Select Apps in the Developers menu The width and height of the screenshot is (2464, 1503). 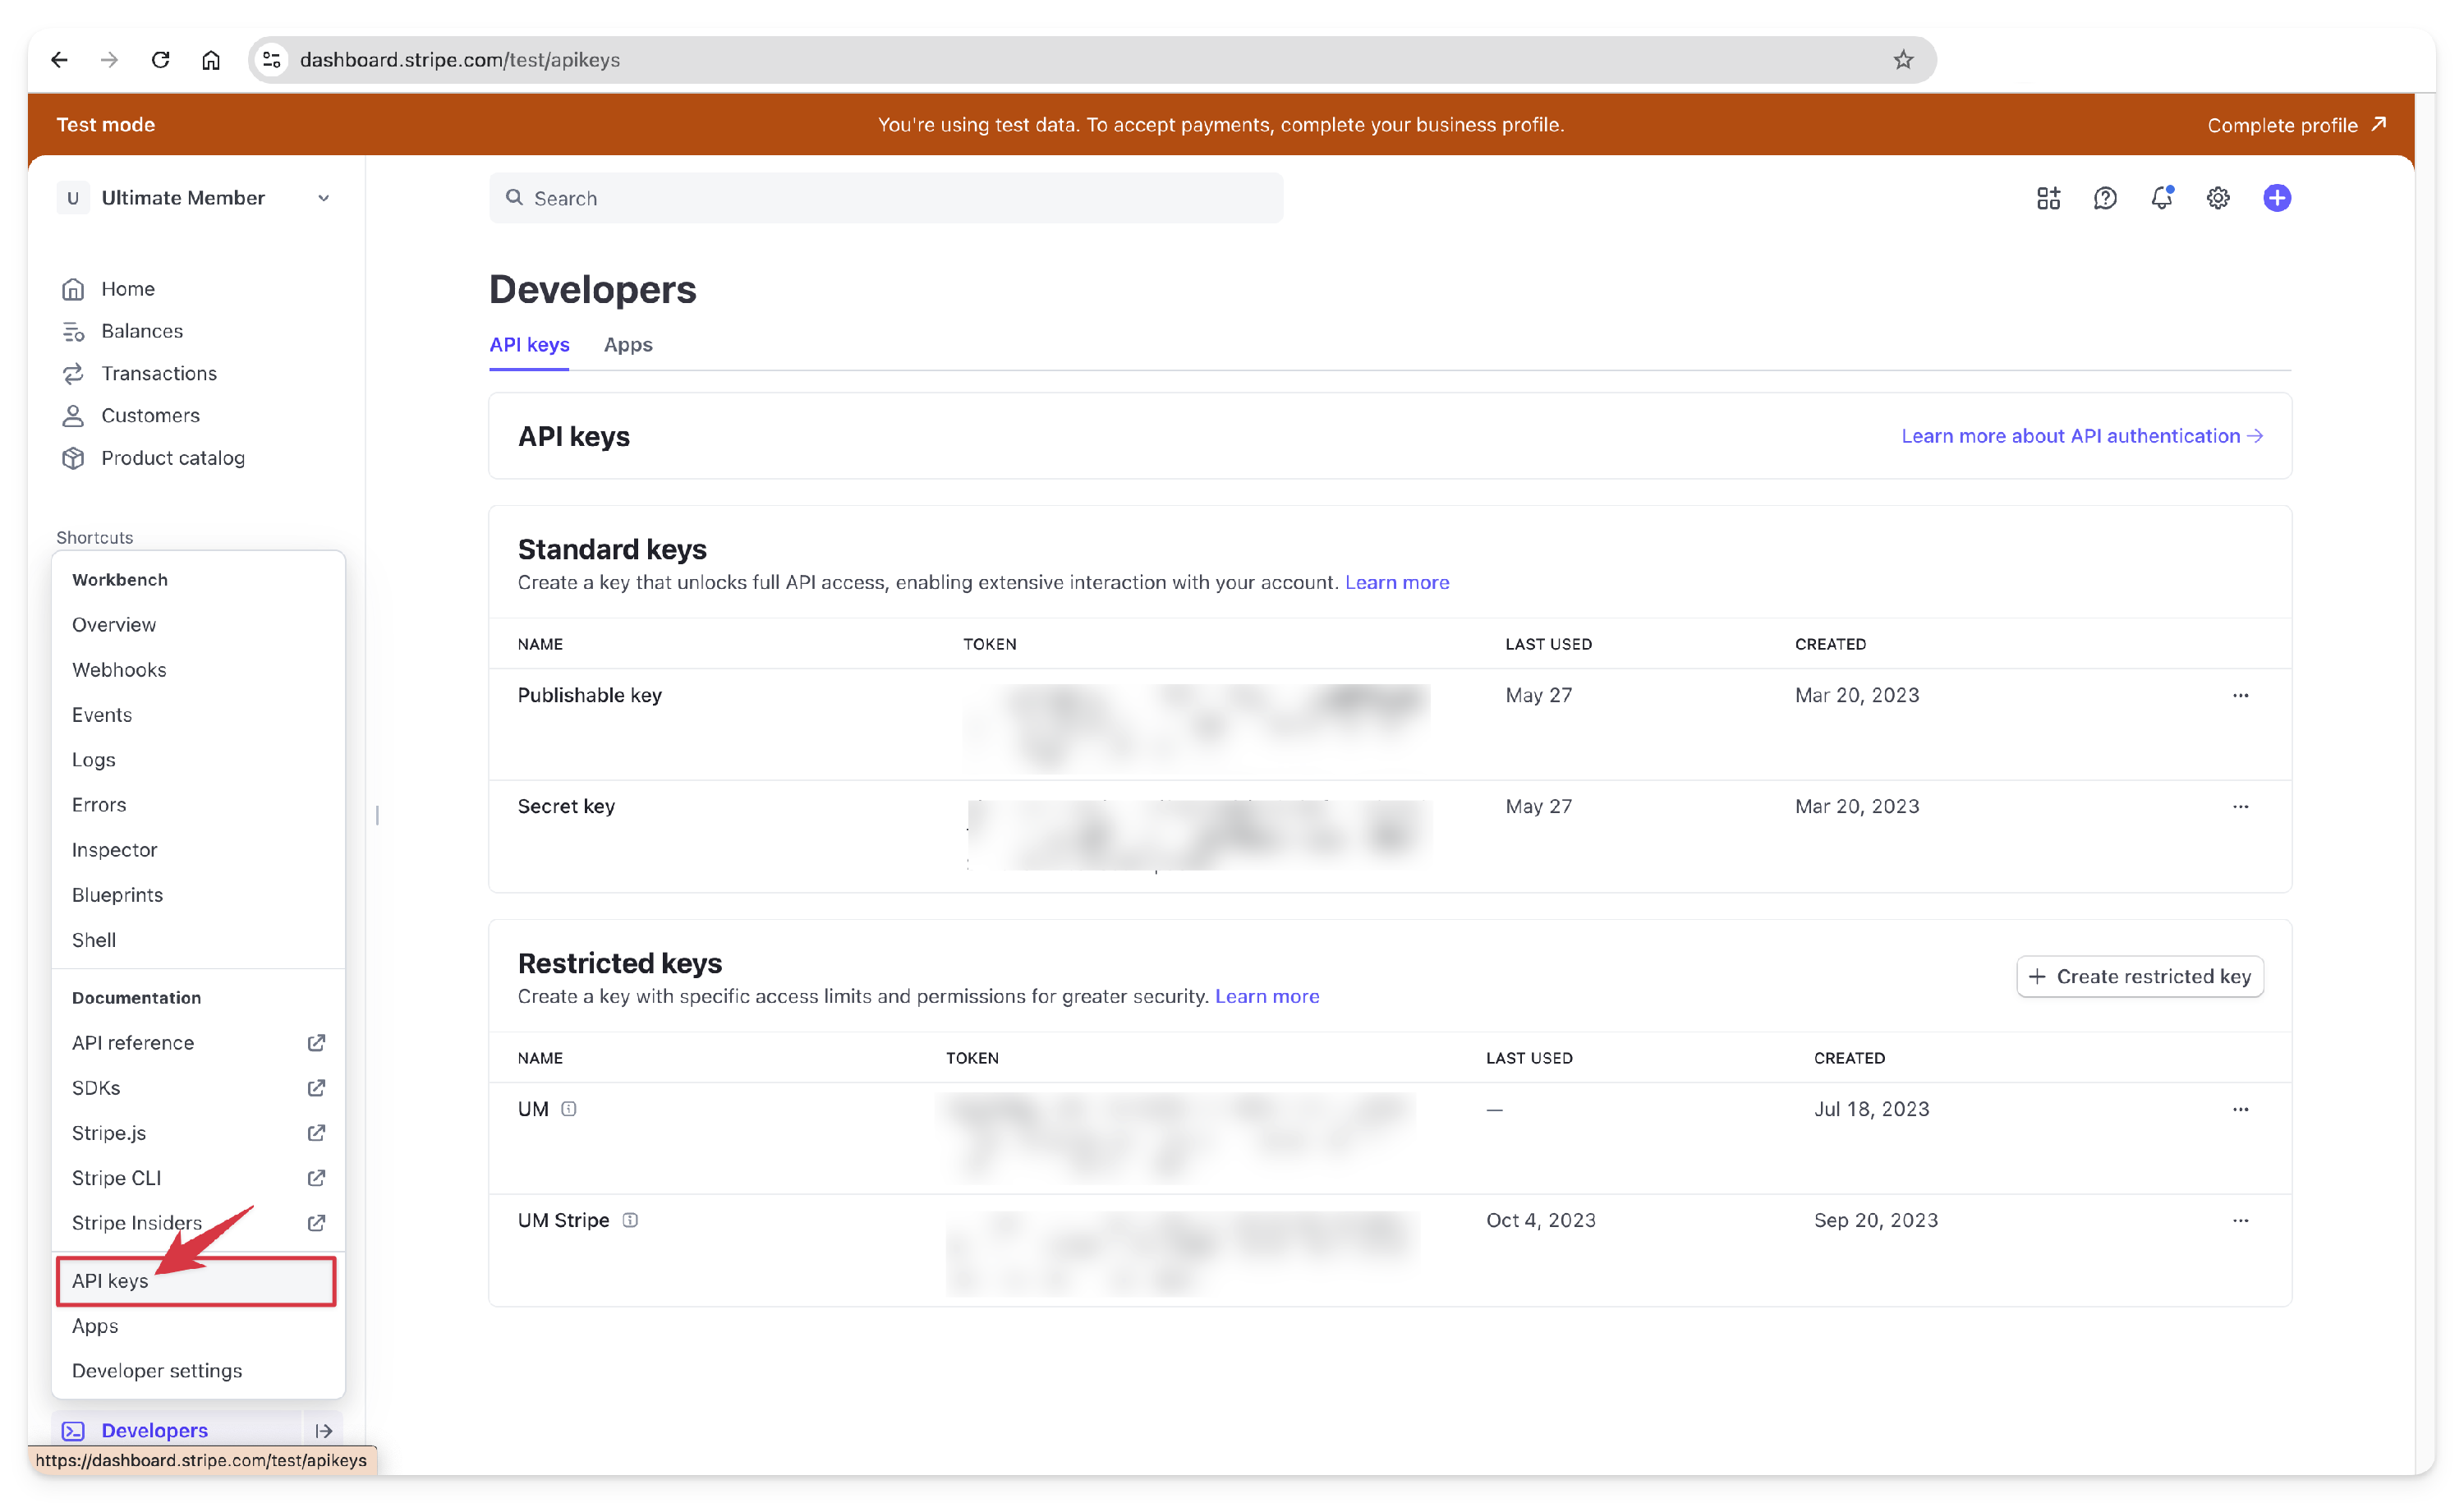(x=95, y=1326)
